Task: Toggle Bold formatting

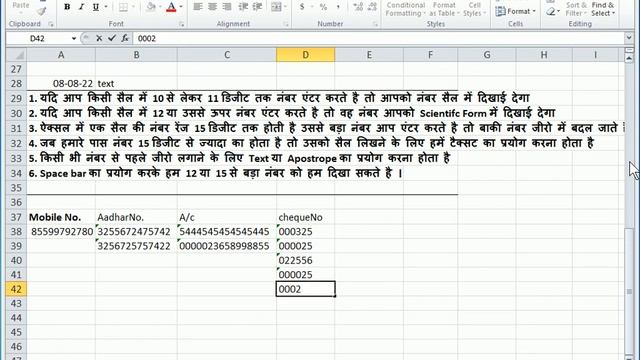Action: 67,7
